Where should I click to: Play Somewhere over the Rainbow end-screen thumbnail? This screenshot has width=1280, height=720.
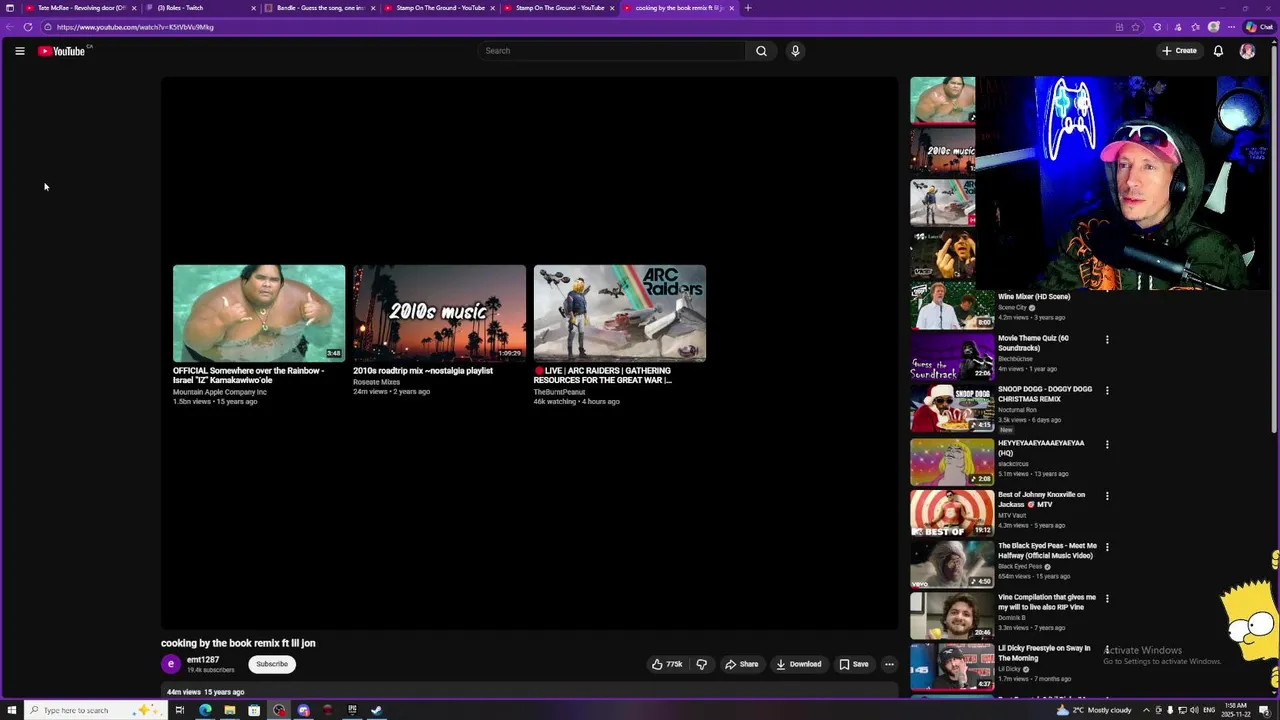coord(259,313)
